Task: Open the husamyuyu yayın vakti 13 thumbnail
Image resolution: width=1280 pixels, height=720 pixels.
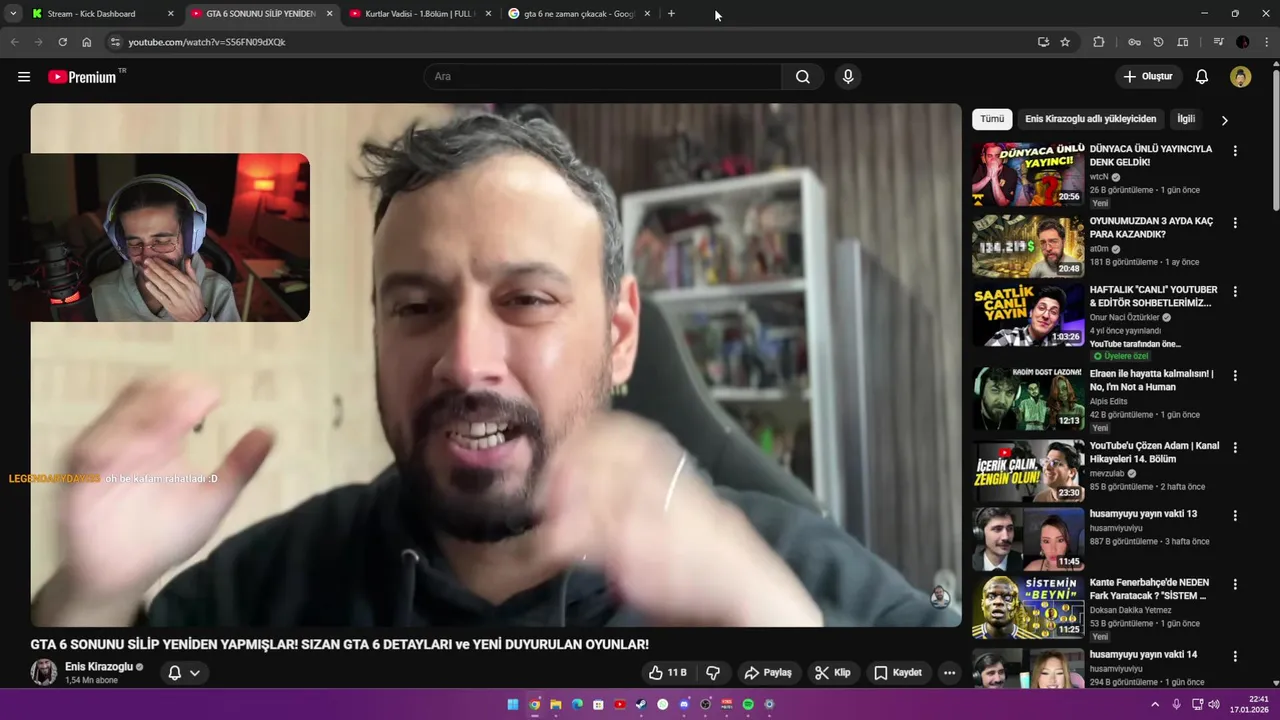Action: [x=1028, y=539]
